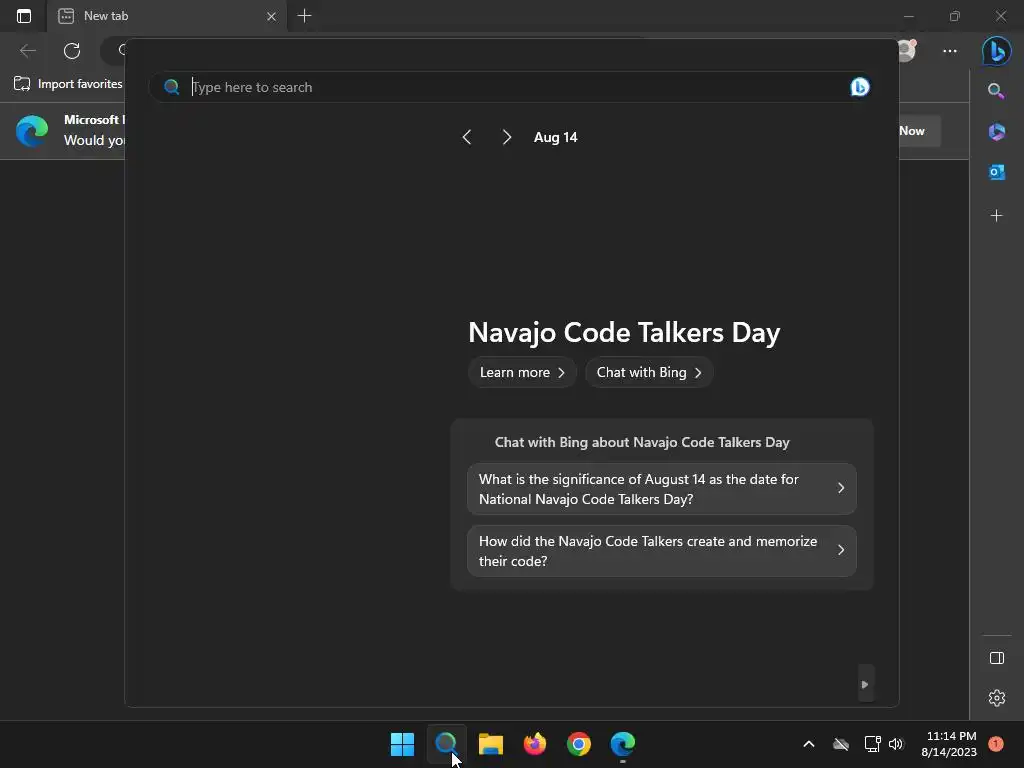Open Chat with Bing button
1024x768 pixels.
(648, 372)
